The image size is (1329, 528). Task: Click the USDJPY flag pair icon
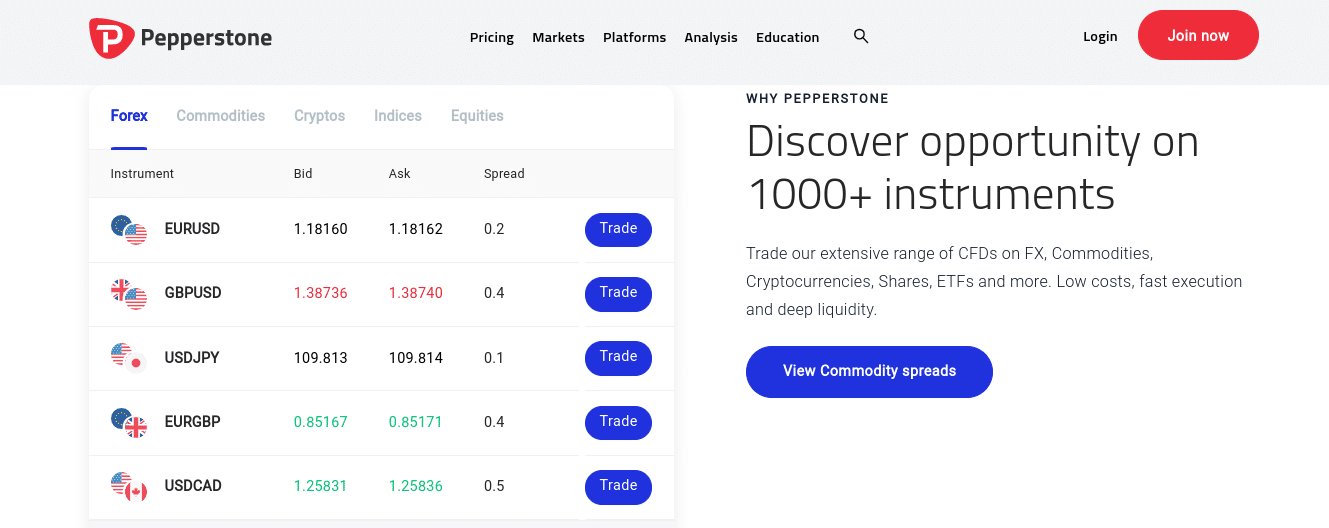coord(129,358)
